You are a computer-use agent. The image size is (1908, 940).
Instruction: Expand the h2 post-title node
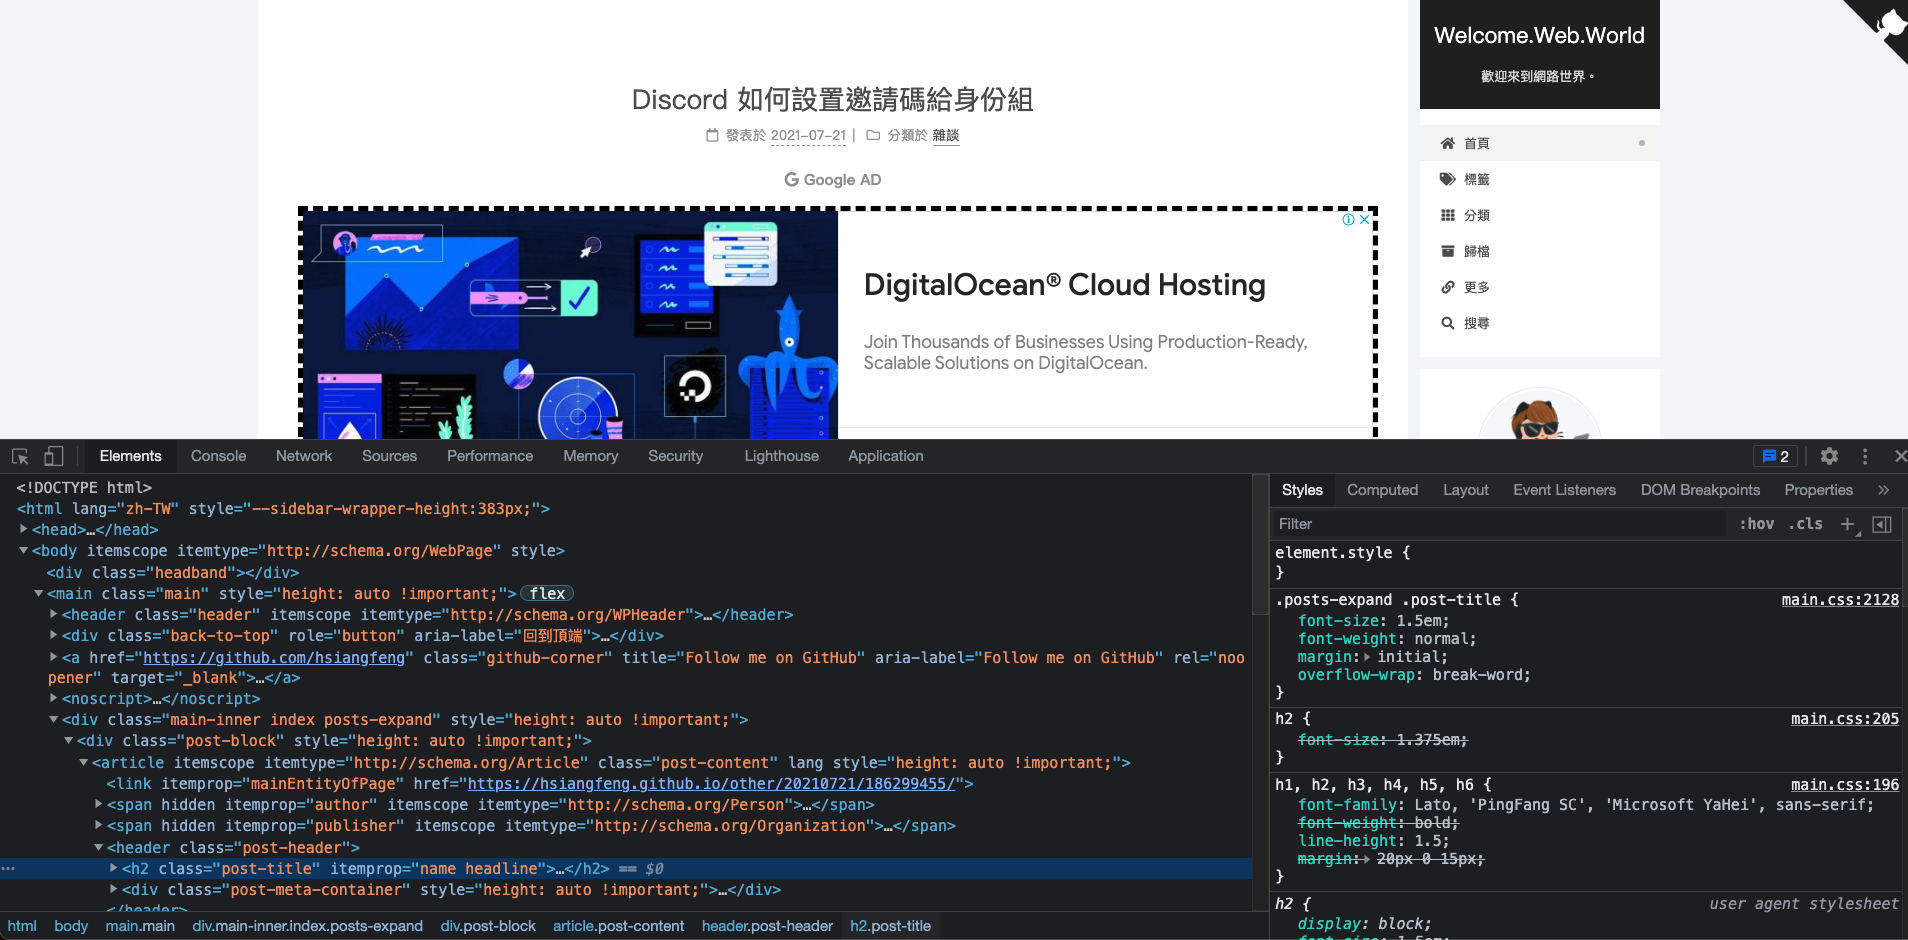[114, 869]
